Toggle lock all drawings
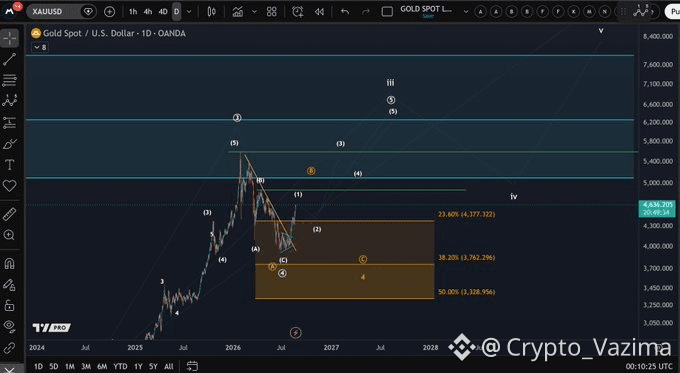Image resolution: width=680 pixels, height=373 pixels. (x=10, y=305)
